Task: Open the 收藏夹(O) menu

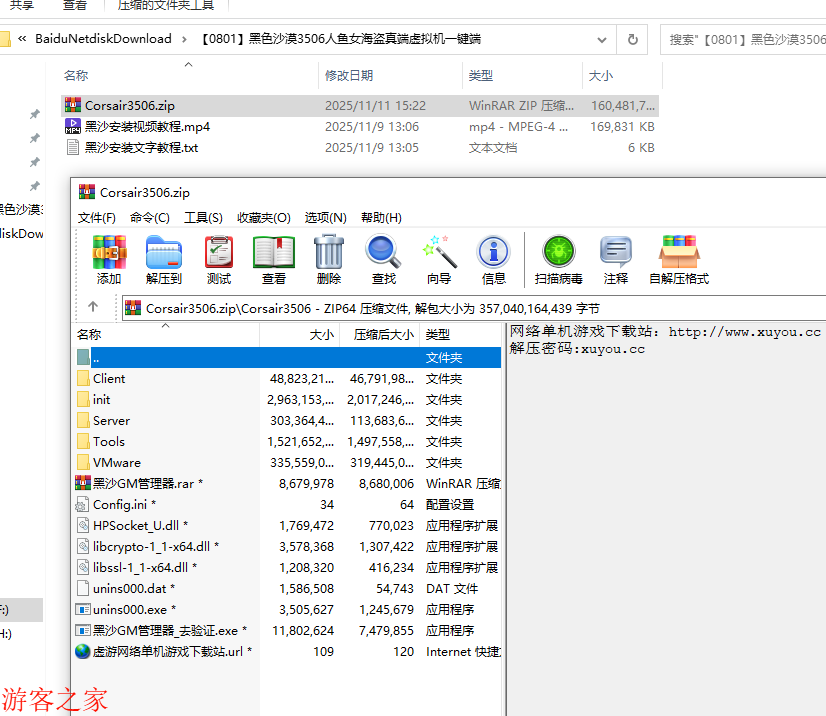Action: click(x=263, y=217)
